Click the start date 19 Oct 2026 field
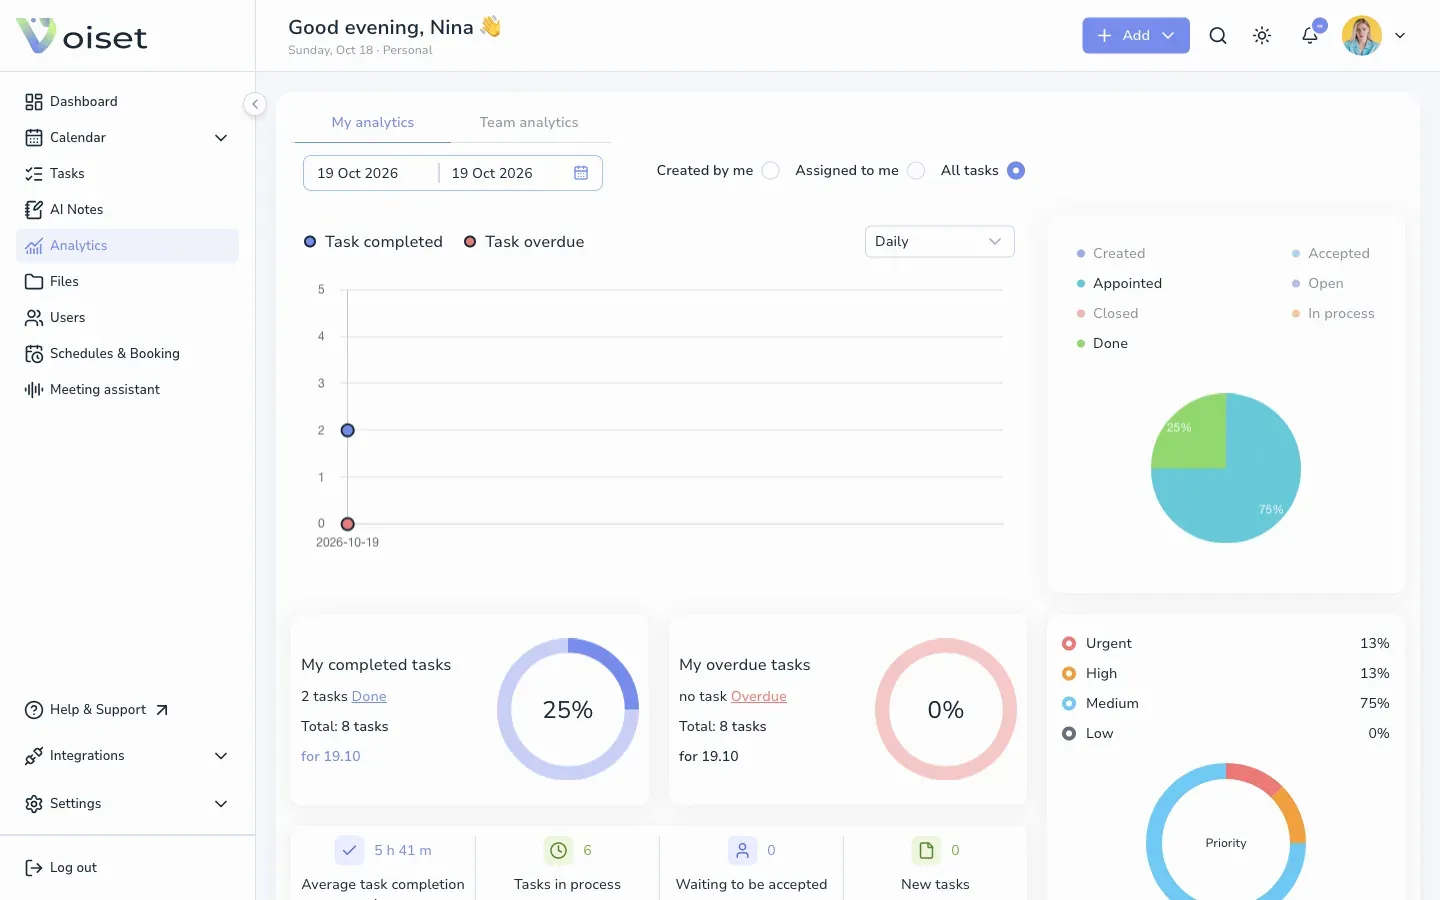 point(371,173)
